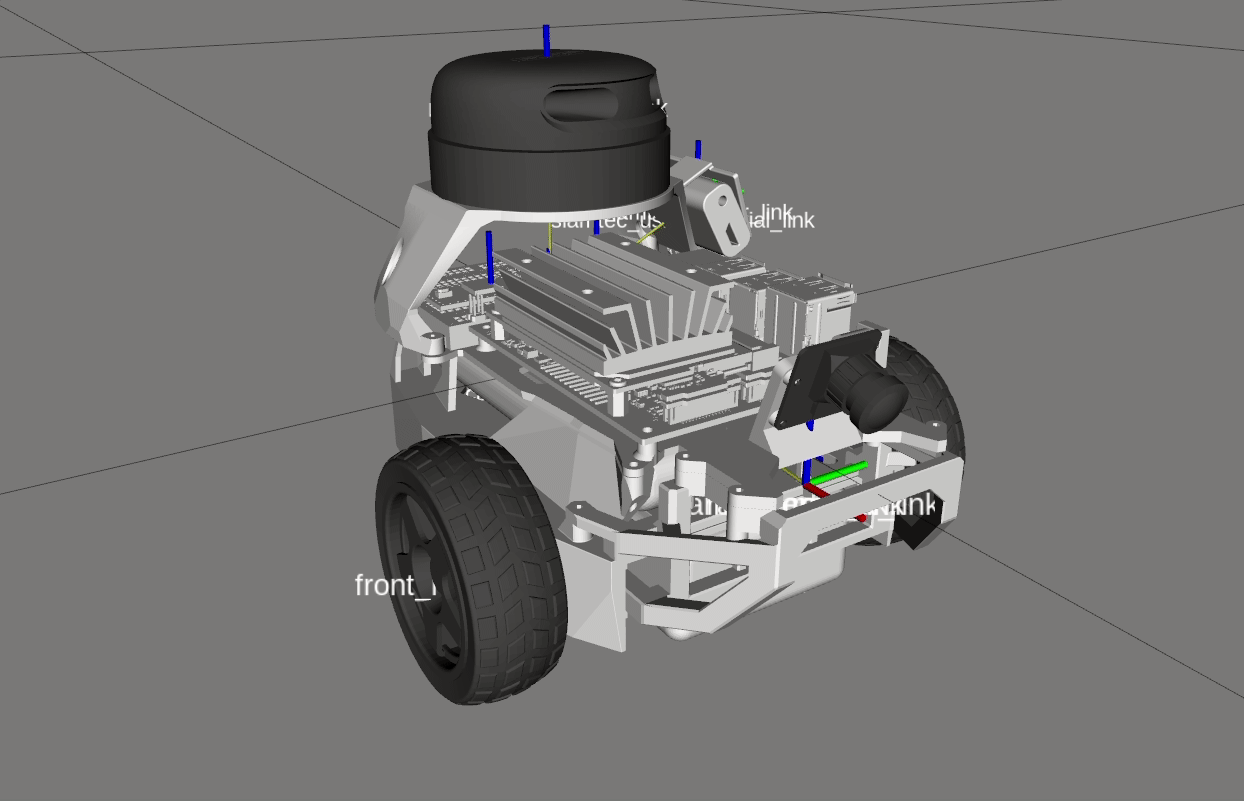Click the large front wheel tire

471,568
